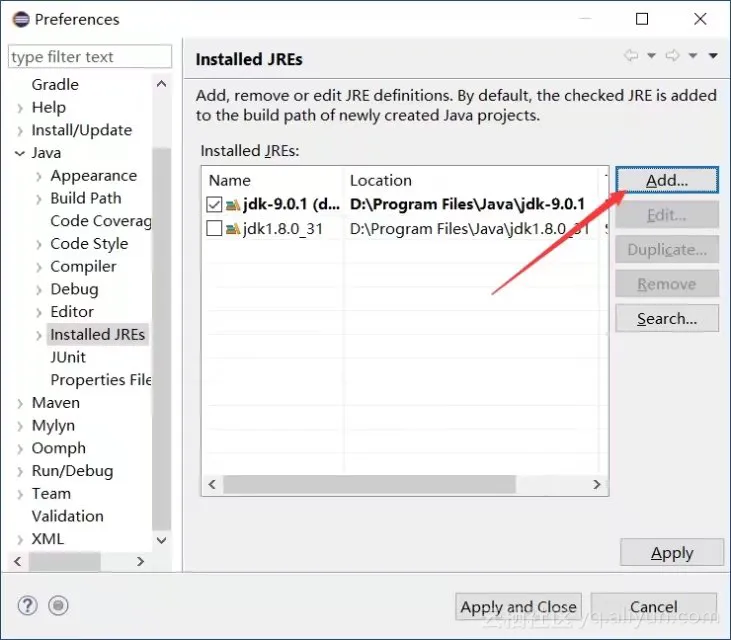Expand the Debug tree node

(39, 290)
